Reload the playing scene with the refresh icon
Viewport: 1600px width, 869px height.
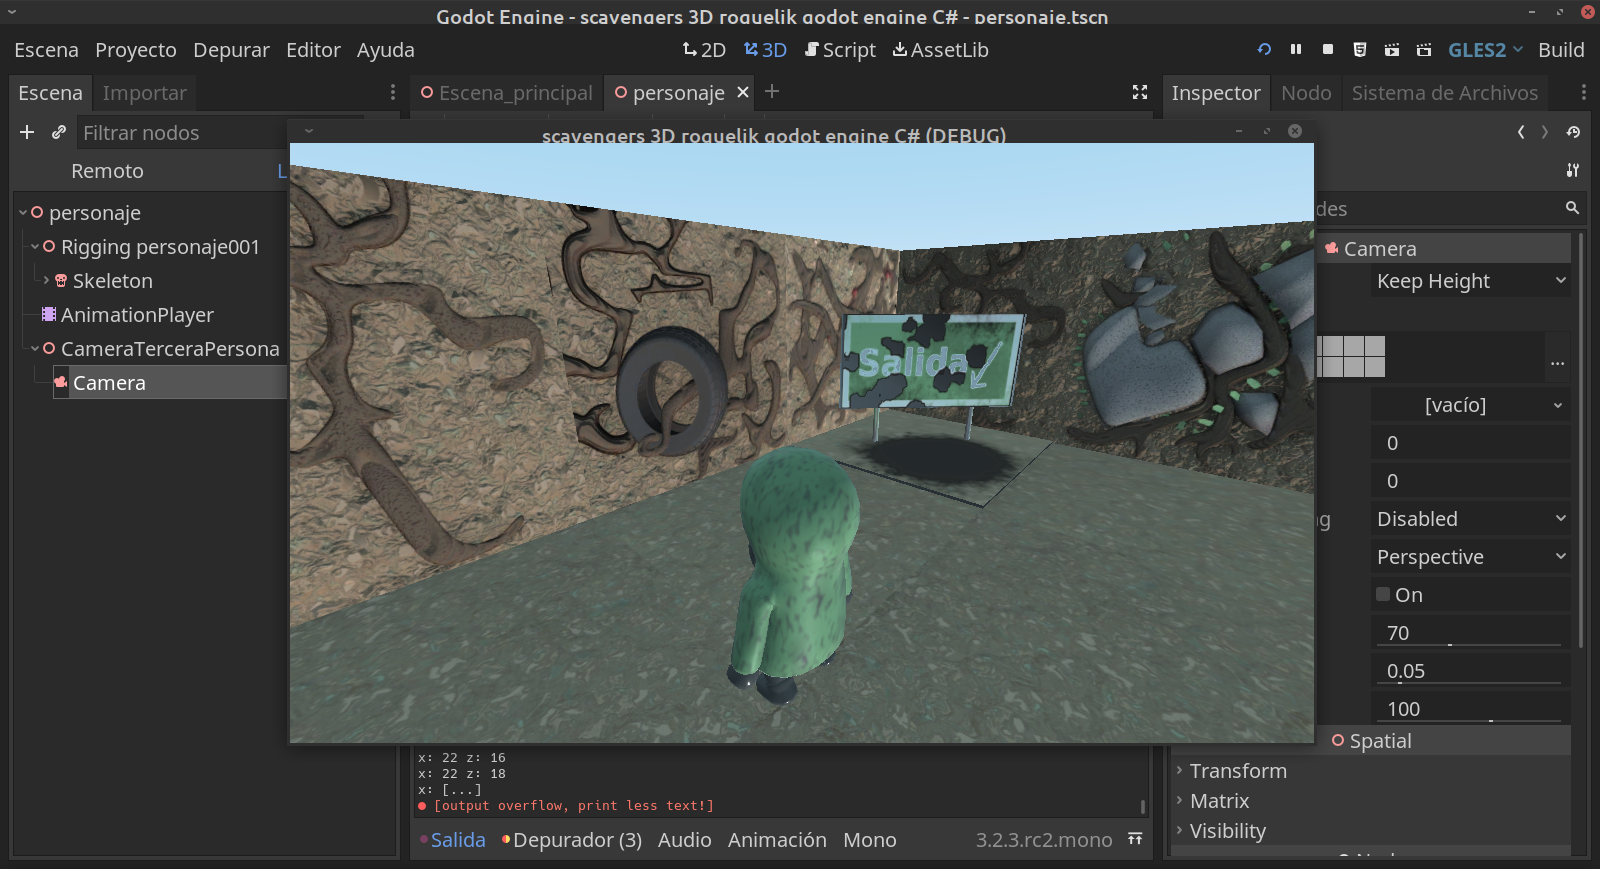pyautogui.click(x=1264, y=49)
